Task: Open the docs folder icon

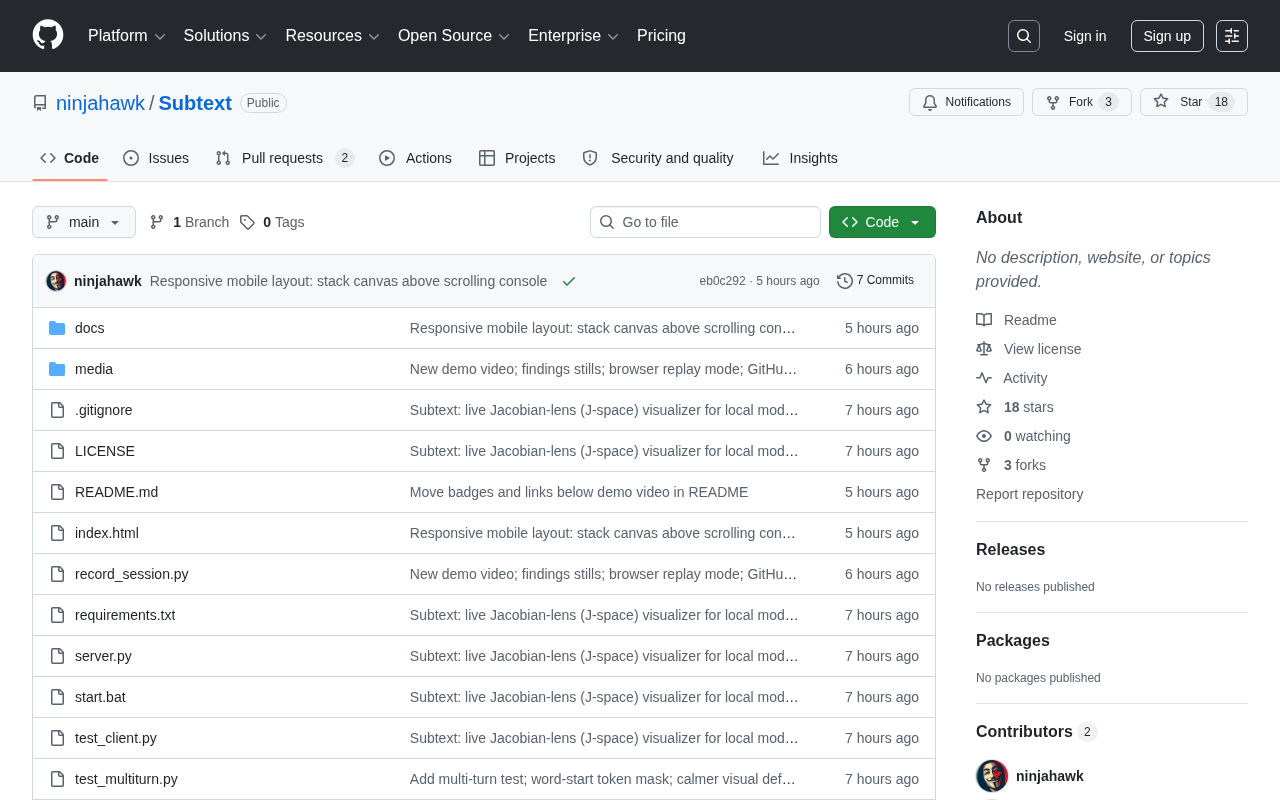Action: coord(57,328)
